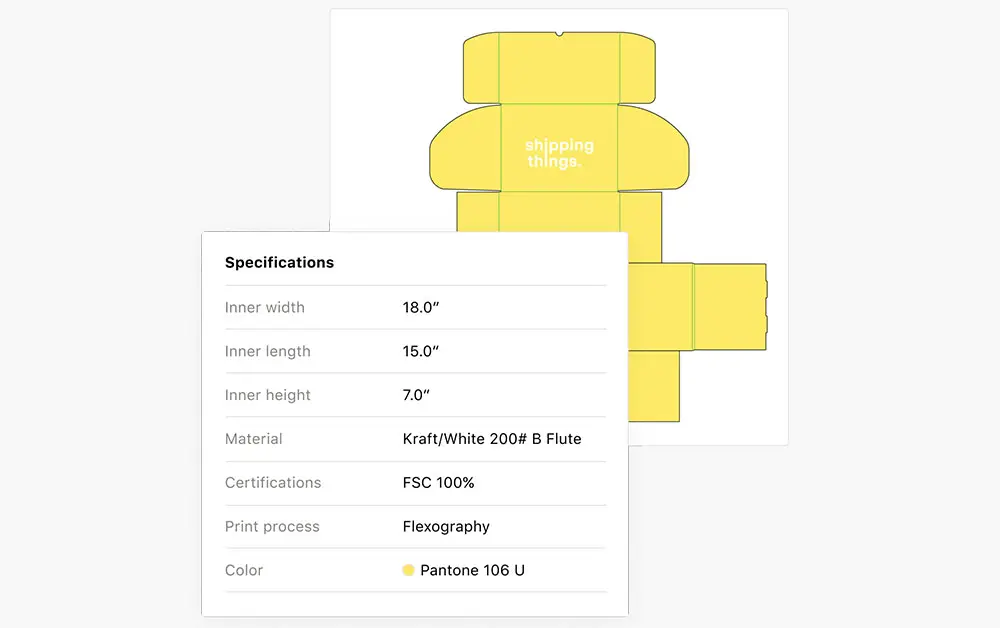Click the Pantone 106 U color name
Screen dimensions: 1000x628
(x=472, y=570)
